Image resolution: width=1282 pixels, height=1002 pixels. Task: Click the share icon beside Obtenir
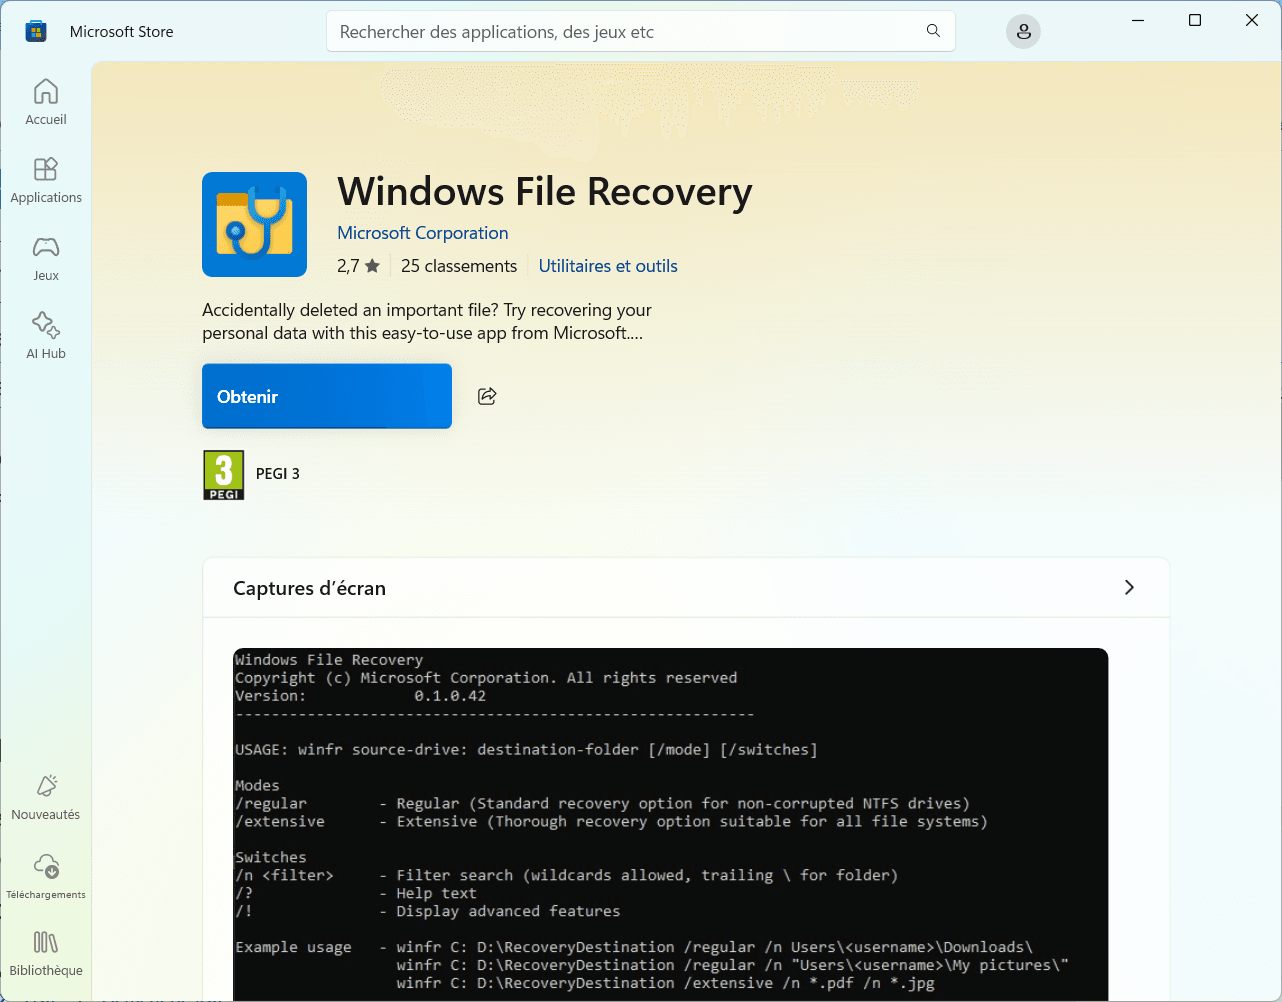click(x=487, y=396)
